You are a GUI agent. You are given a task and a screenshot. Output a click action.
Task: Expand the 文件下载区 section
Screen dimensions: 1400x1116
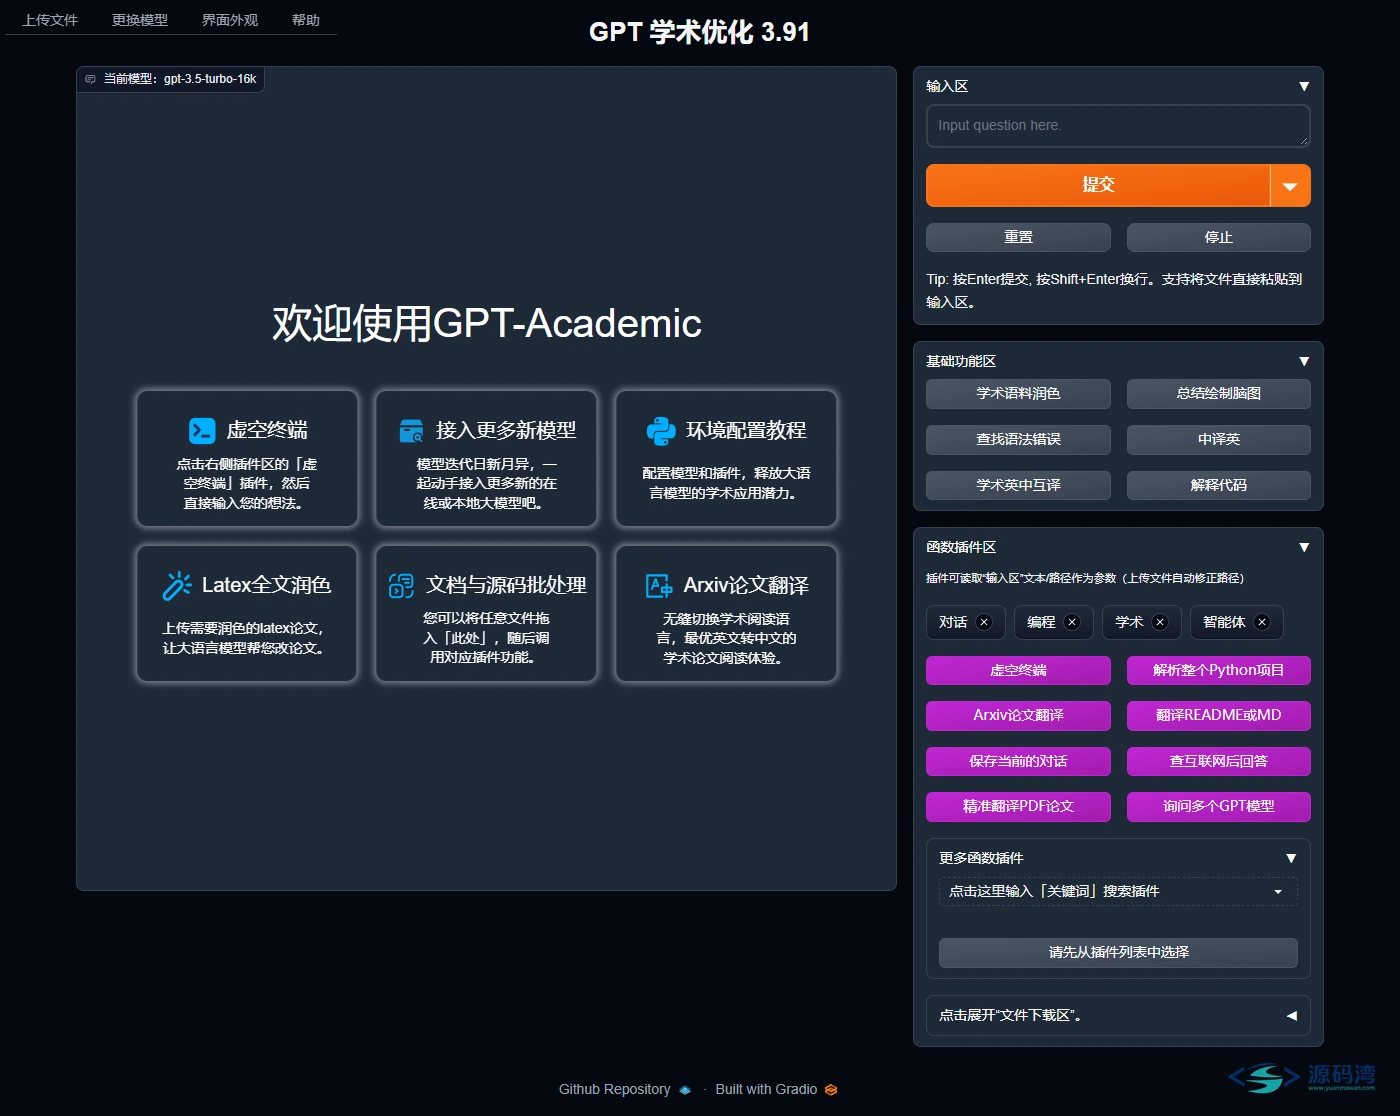point(1118,1015)
